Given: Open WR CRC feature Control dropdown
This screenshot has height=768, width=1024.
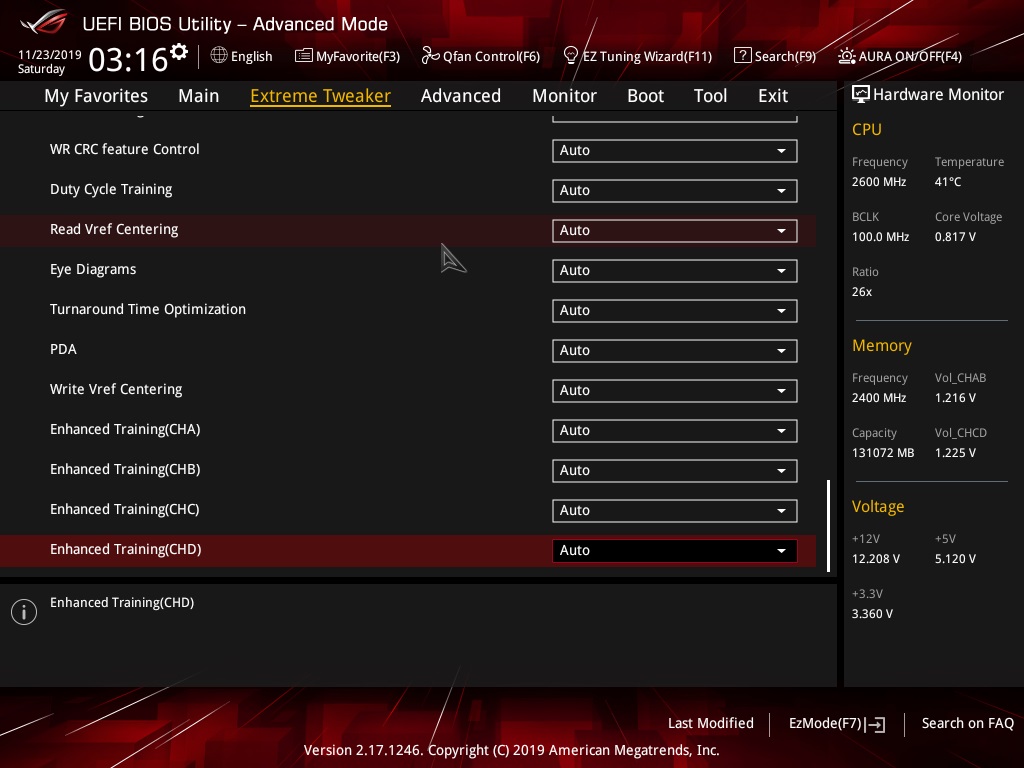Looking at the screenshot, I should 675,150.
